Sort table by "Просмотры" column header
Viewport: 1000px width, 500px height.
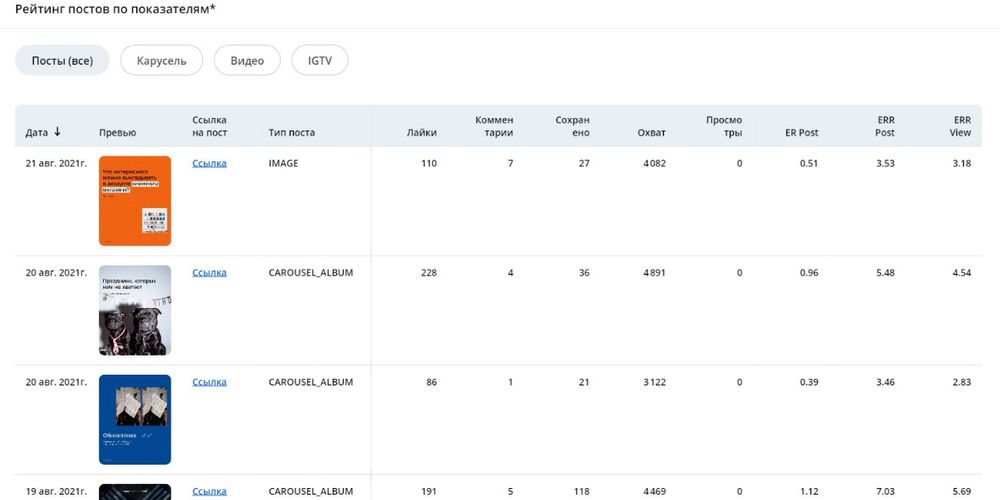(x=724, y=126)
